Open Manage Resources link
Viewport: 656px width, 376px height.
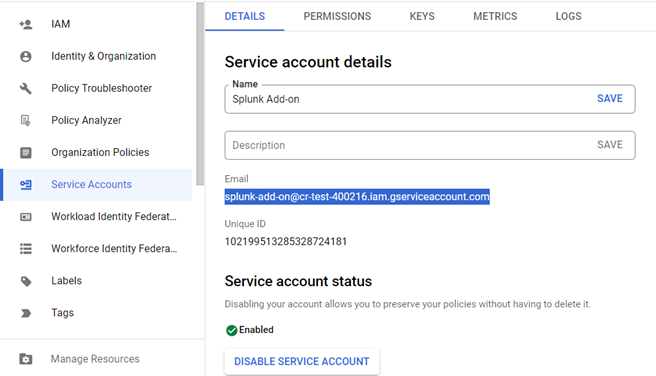(96, 359)
